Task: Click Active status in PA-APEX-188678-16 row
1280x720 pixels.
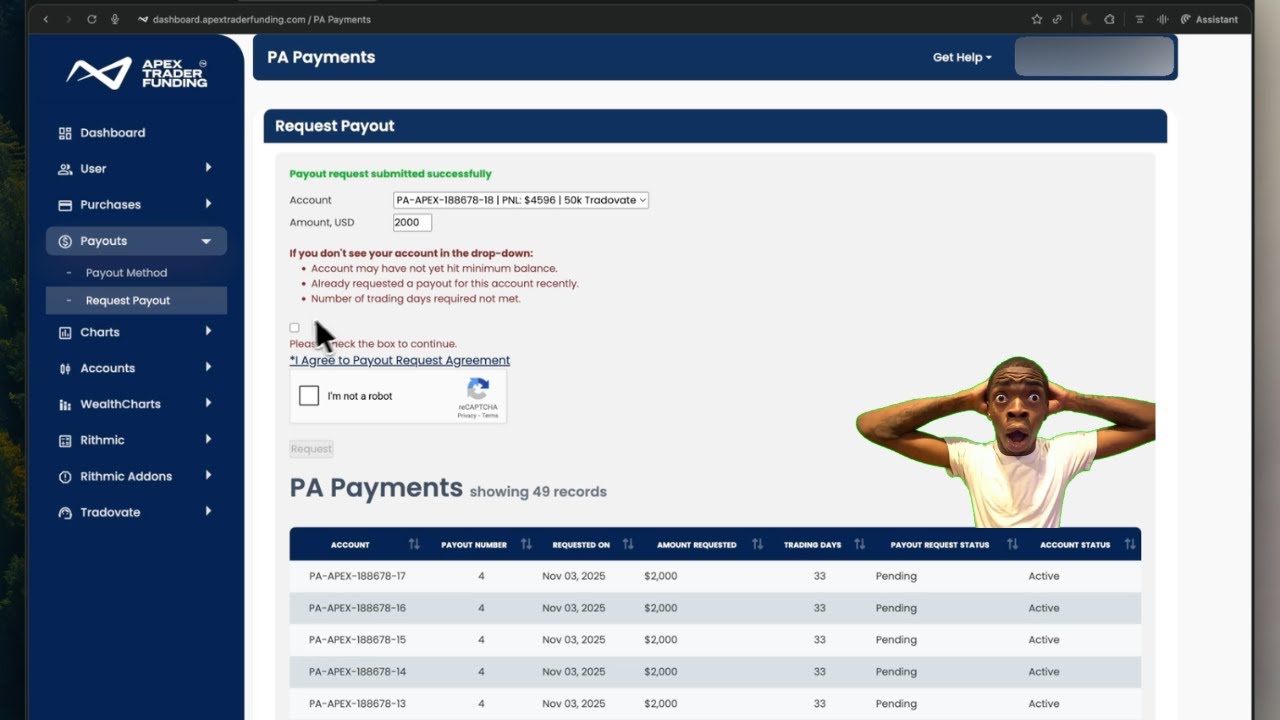Action: (x=1044, y=608)
